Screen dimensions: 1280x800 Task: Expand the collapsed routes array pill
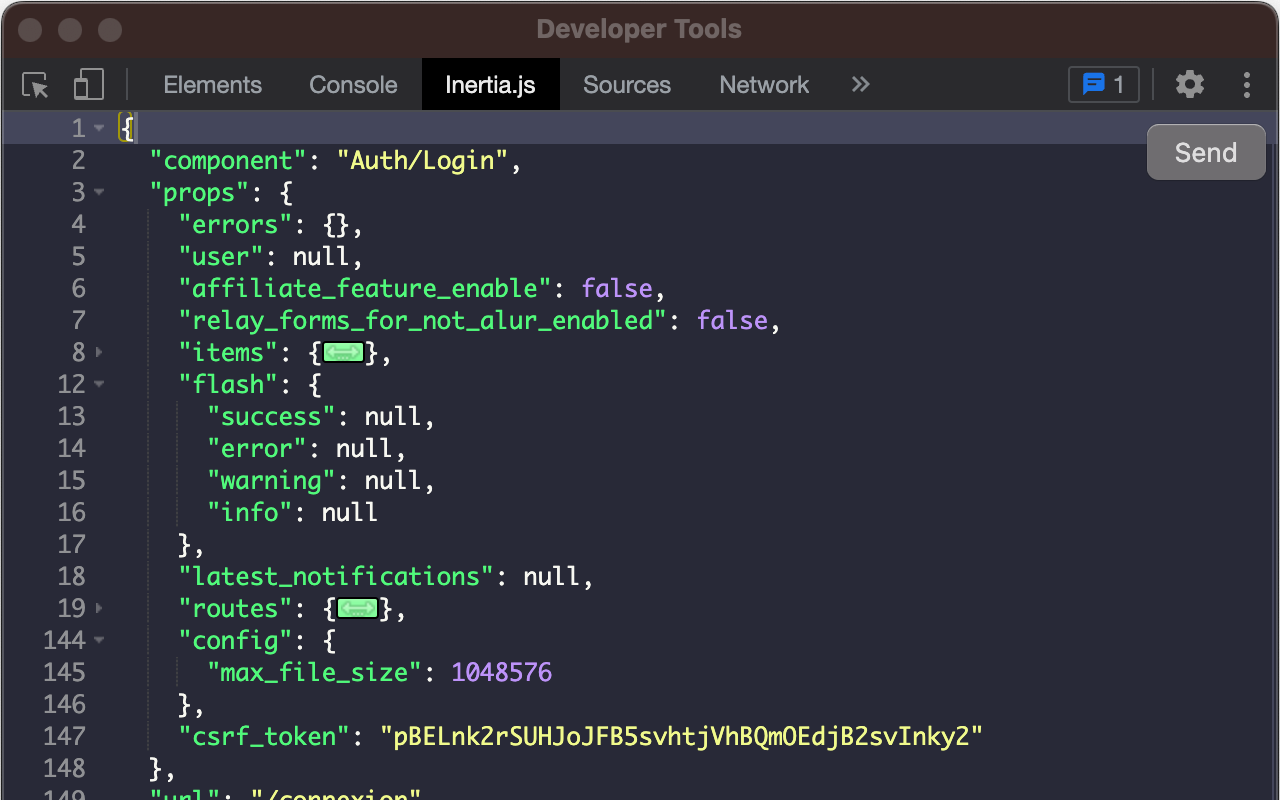357,608
